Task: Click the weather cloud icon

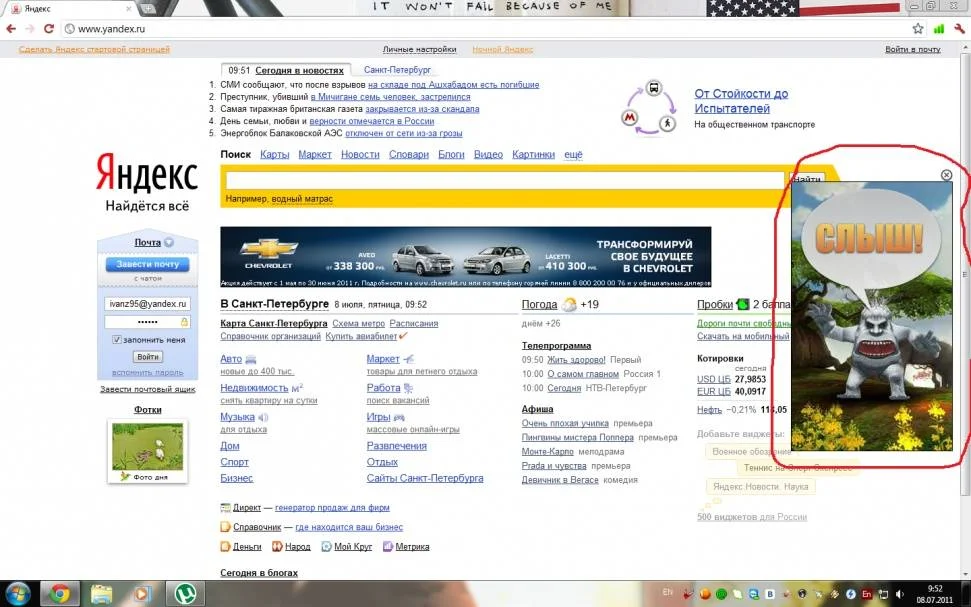Action: pos(568,305)
